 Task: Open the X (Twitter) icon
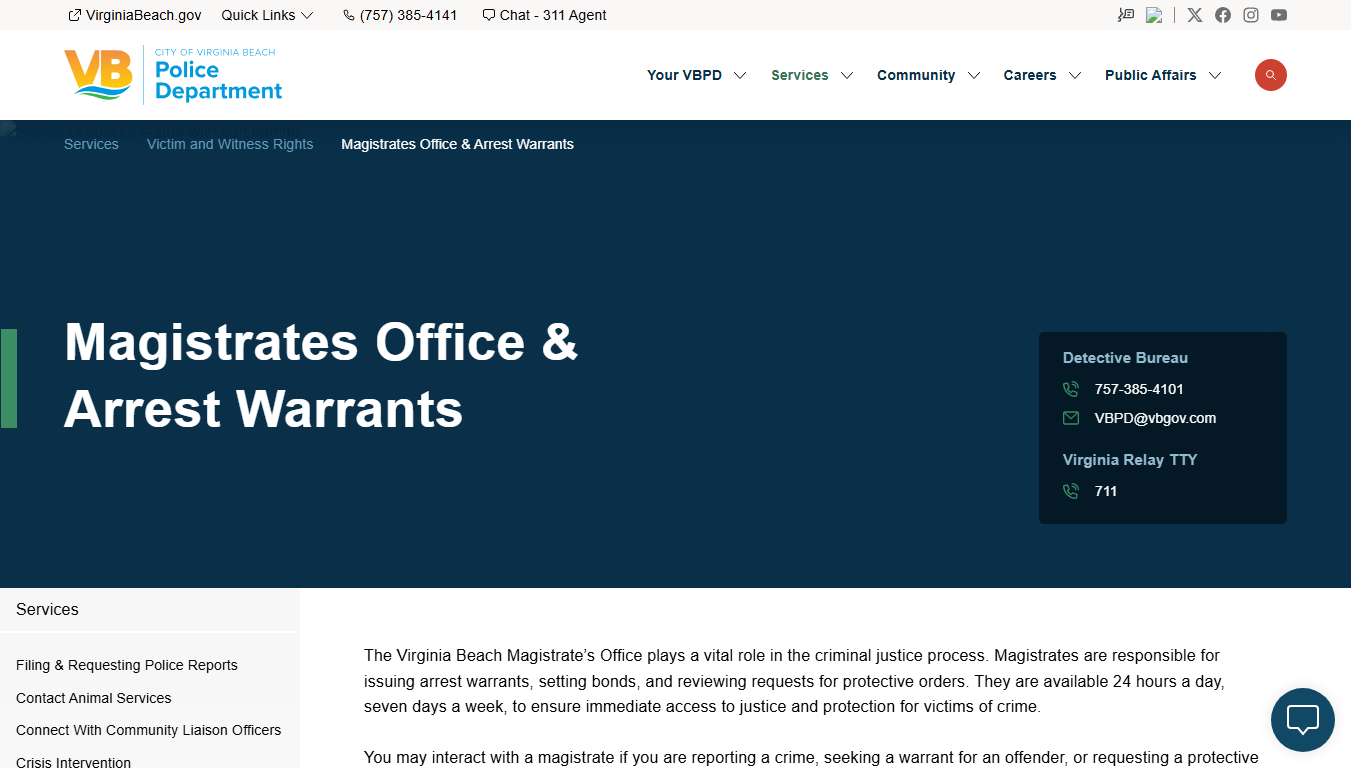point(1194,15)
